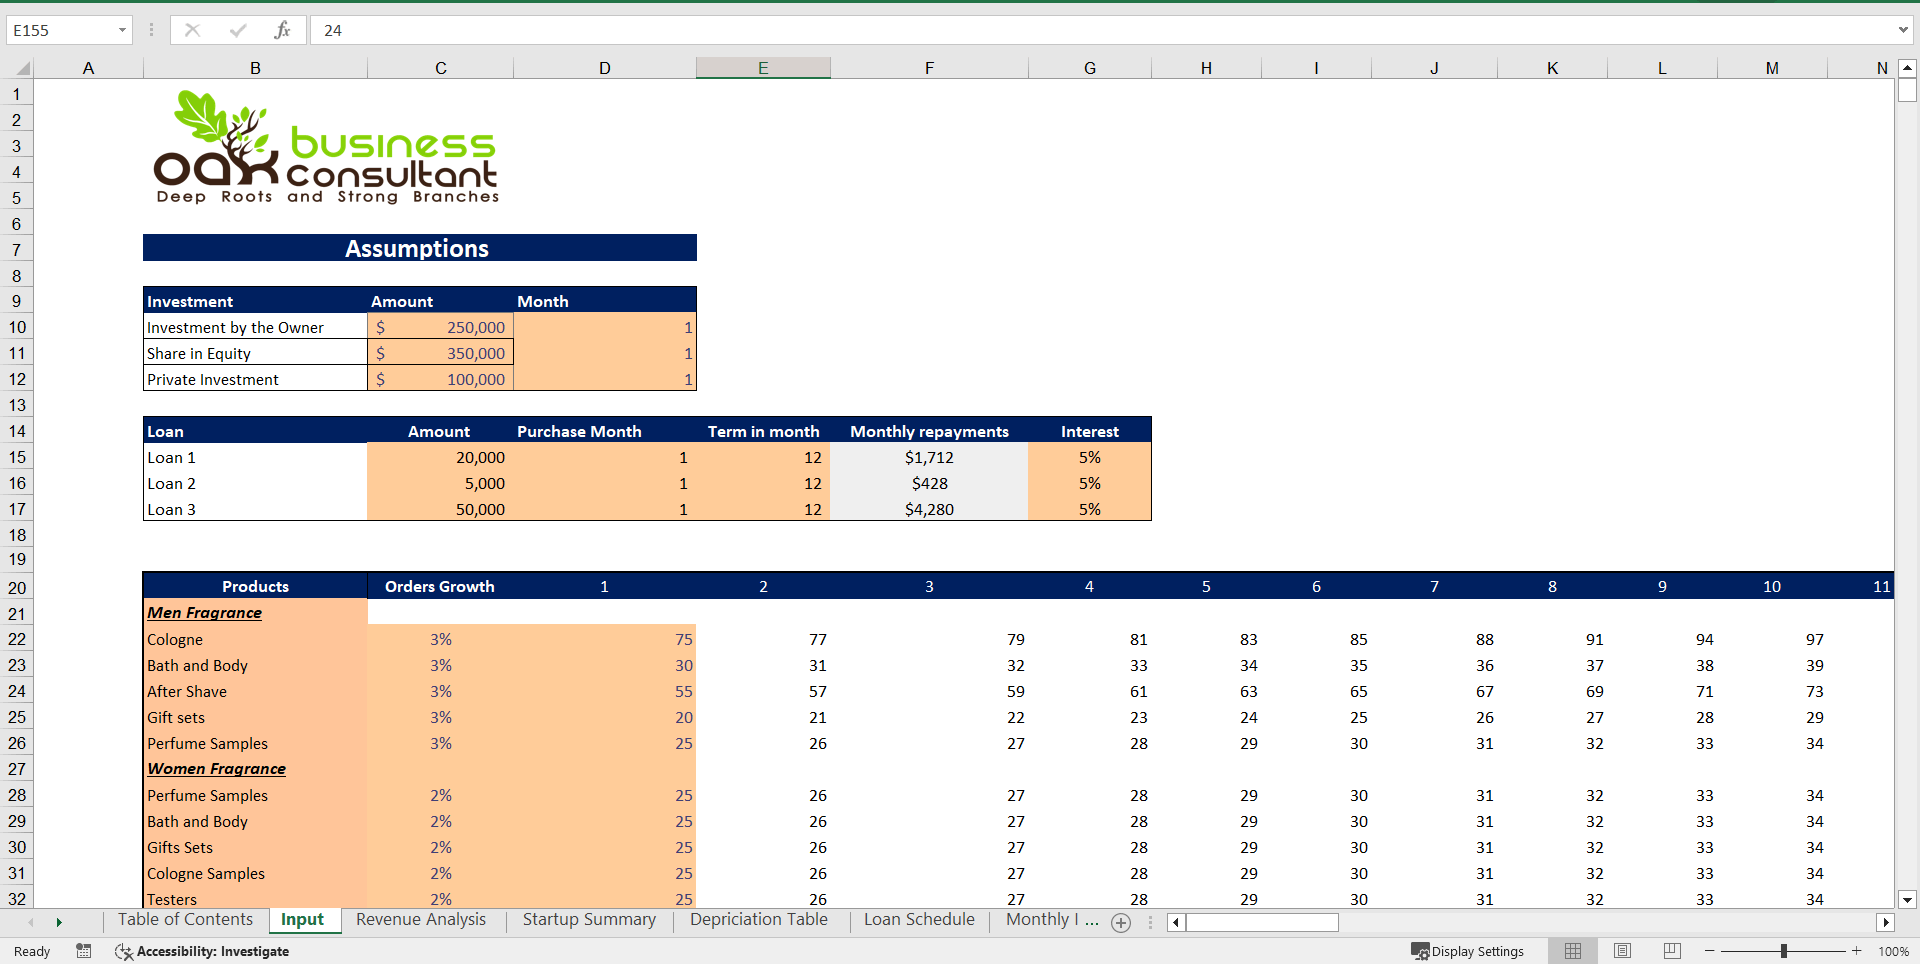This screenshot has height=966, width=1920.
Task: Open the Startup Summary sheet
Action: (588, 920)
